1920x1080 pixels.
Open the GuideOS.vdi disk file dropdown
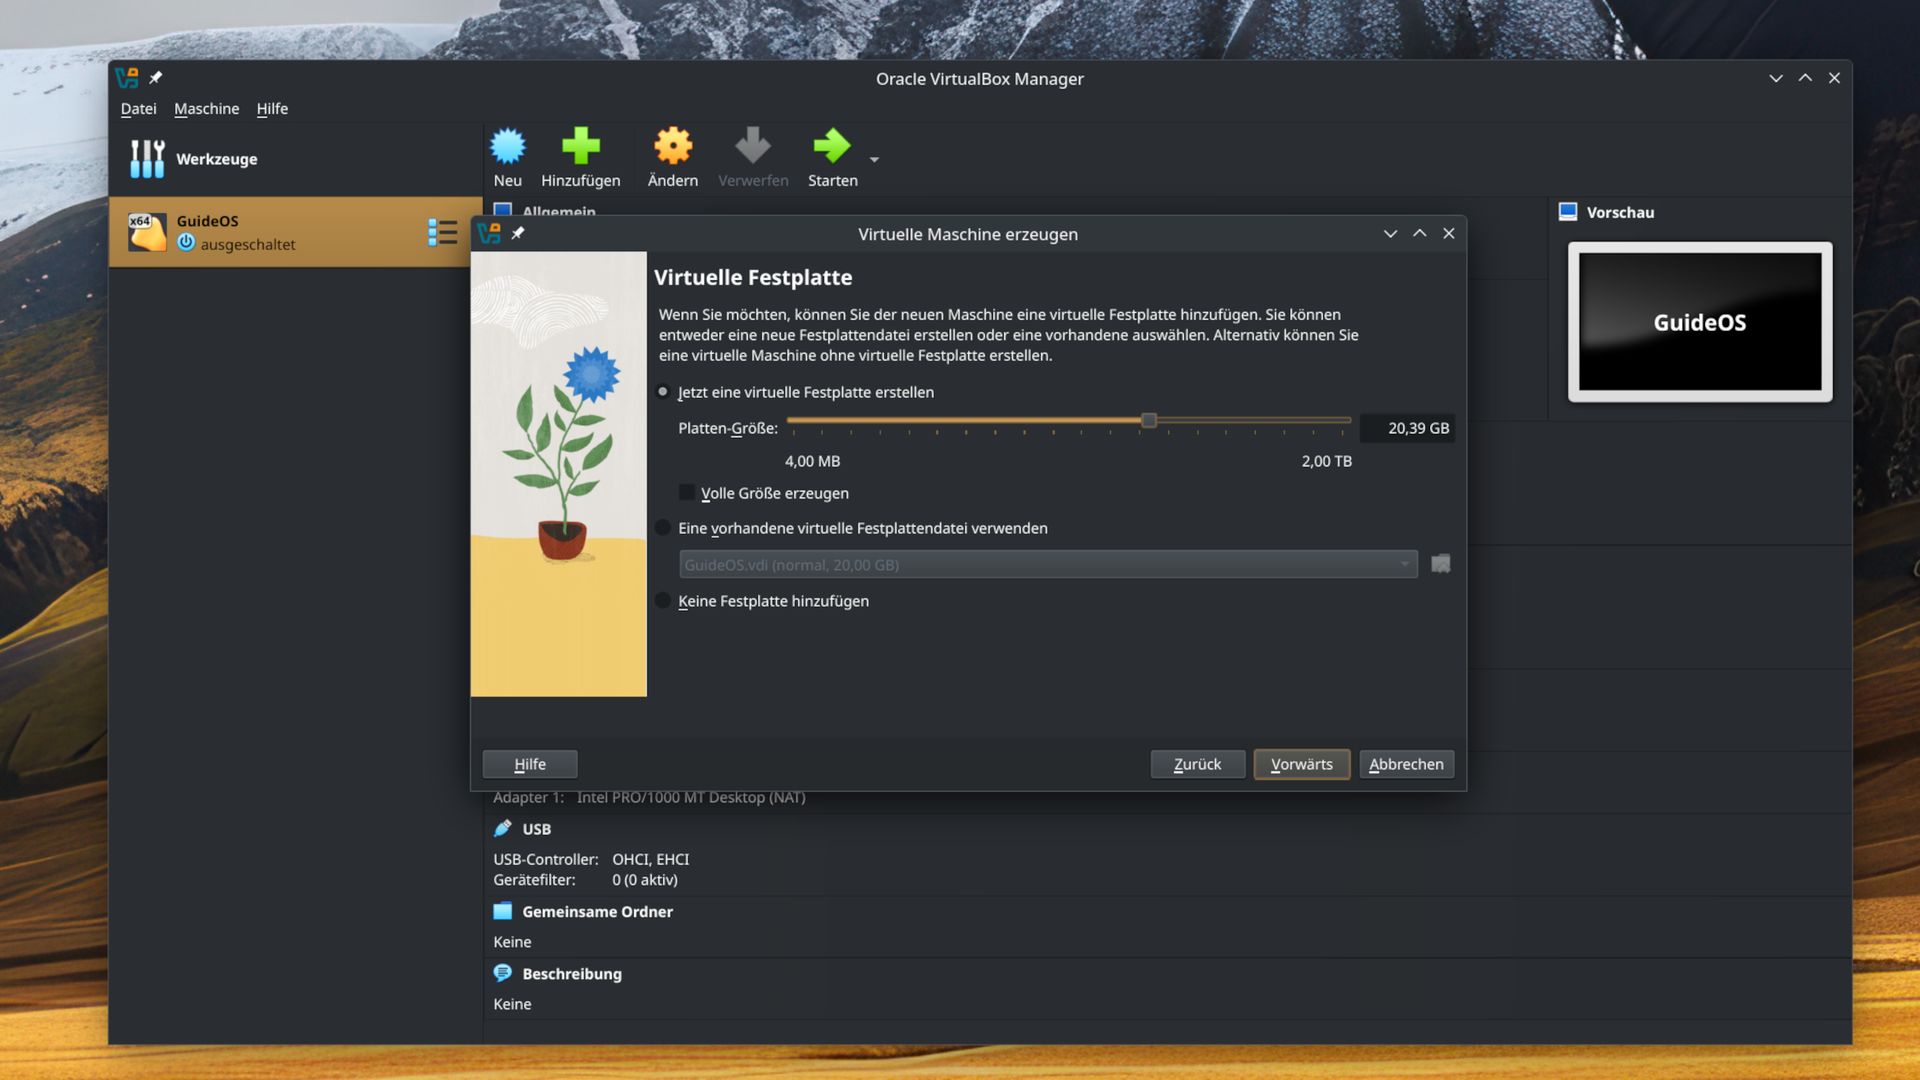point(1048,564)
